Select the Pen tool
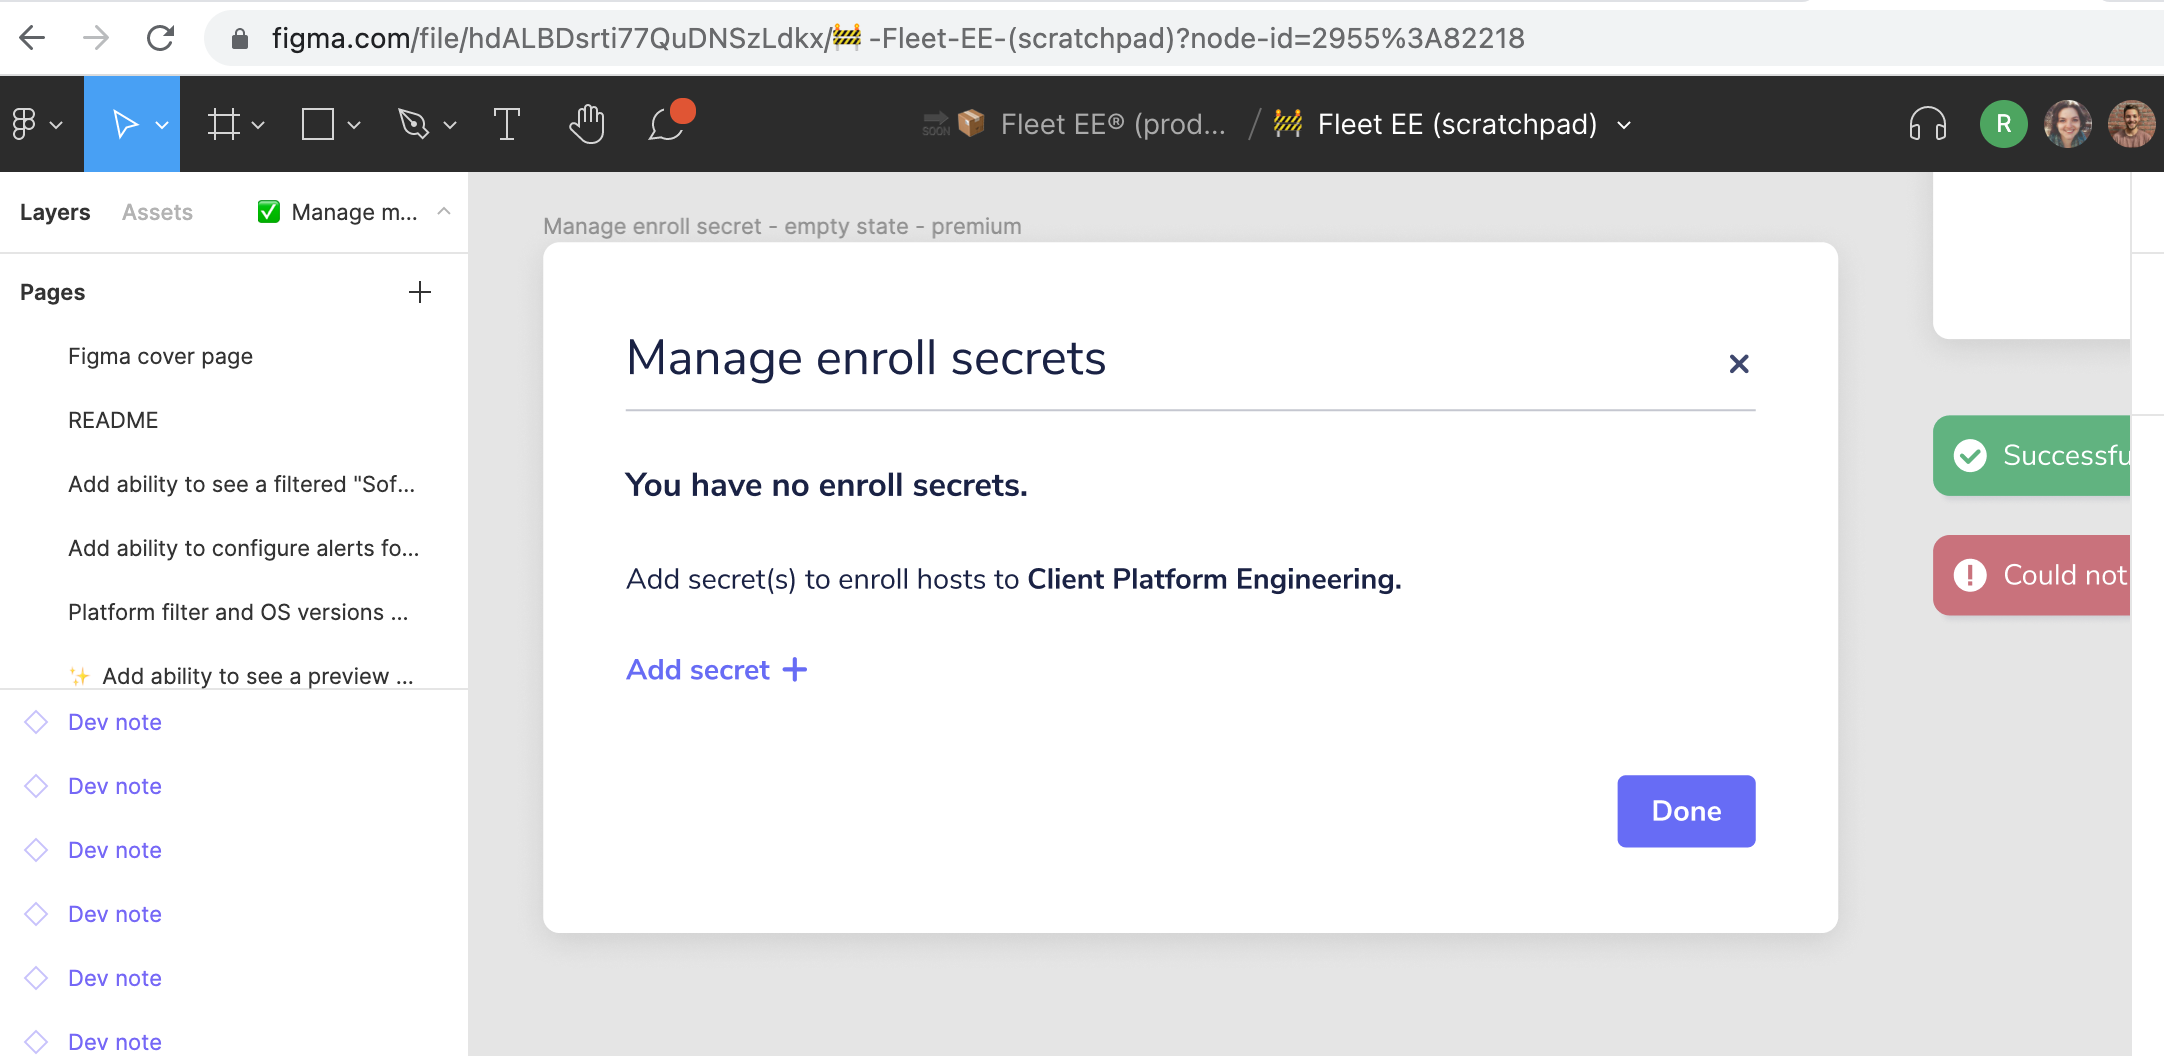2164x1056 pixels. (413, 123)
